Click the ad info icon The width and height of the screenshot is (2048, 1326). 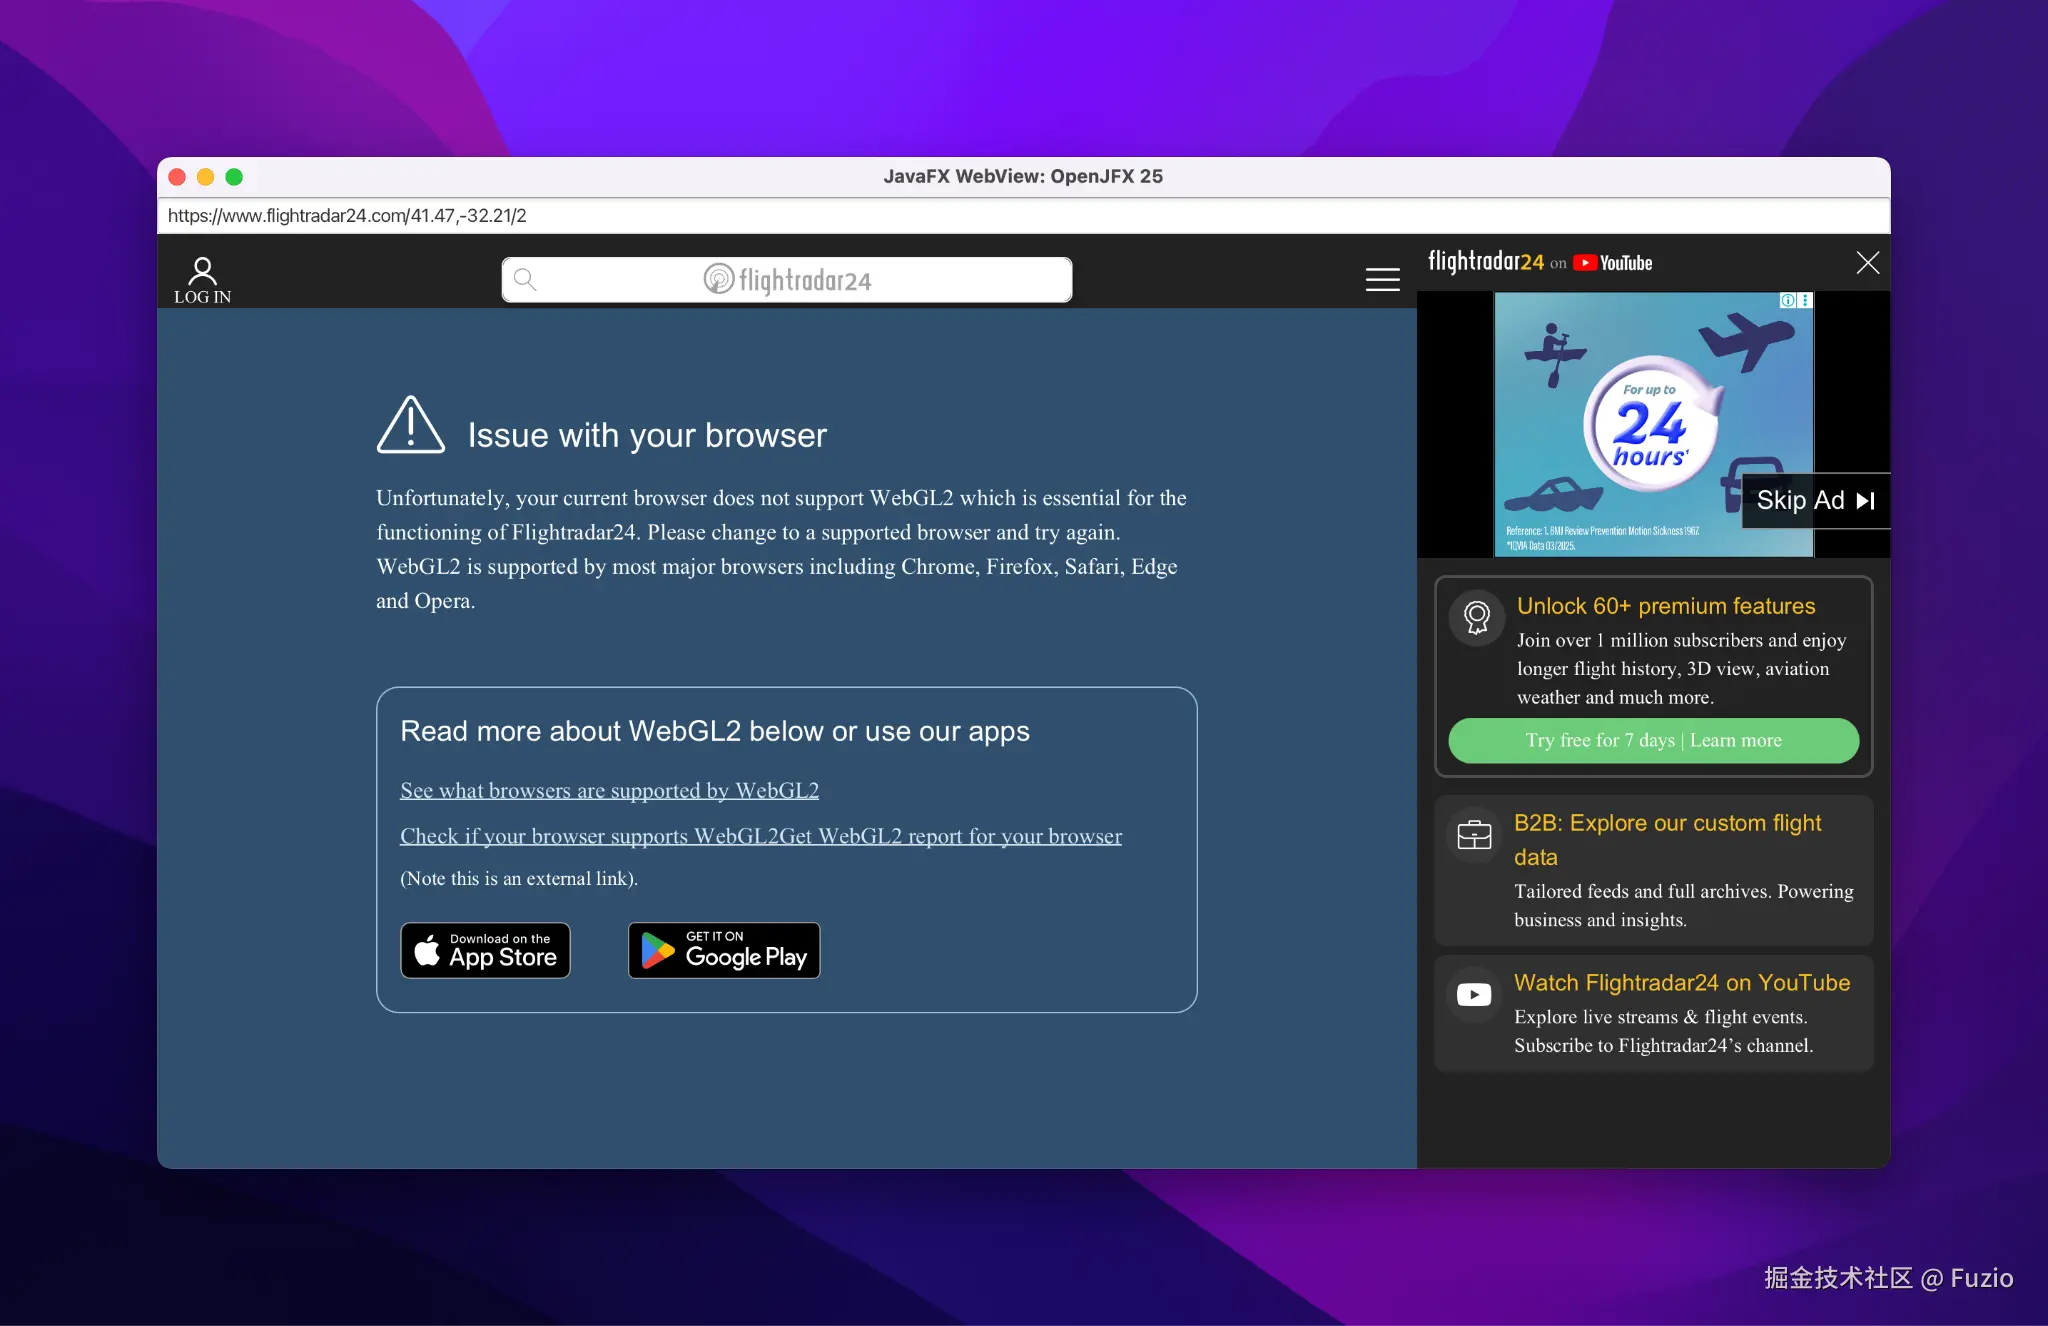pos(1788,300)
